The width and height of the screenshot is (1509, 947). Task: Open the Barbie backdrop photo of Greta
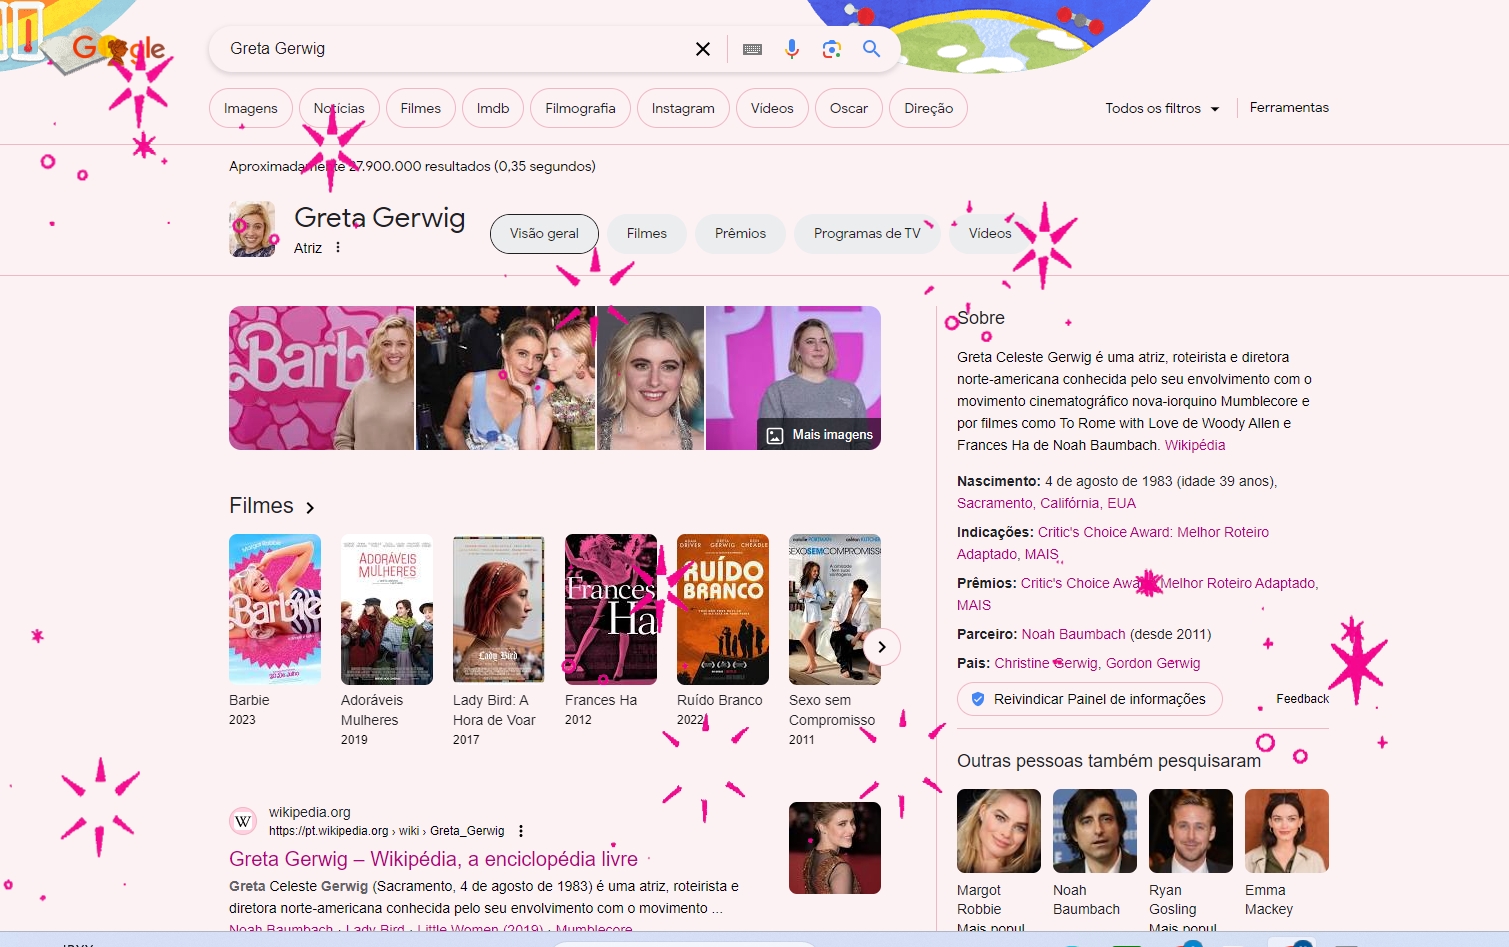point(321,378)
